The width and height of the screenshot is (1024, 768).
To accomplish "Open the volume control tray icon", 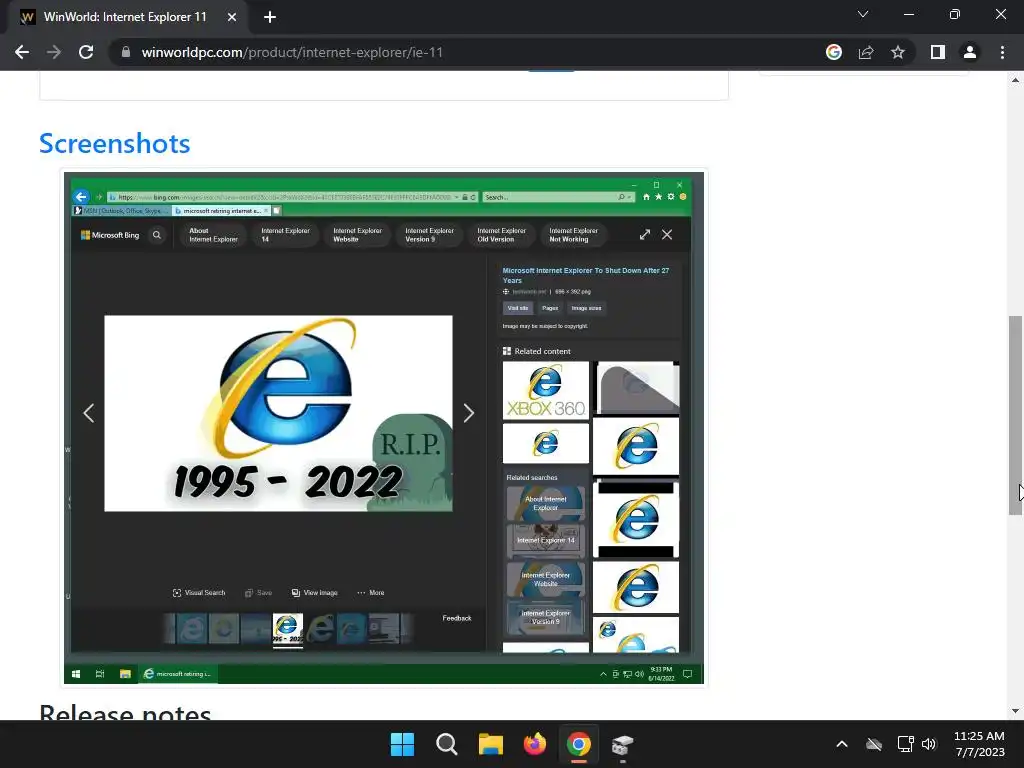I will [x=929, y=744].
